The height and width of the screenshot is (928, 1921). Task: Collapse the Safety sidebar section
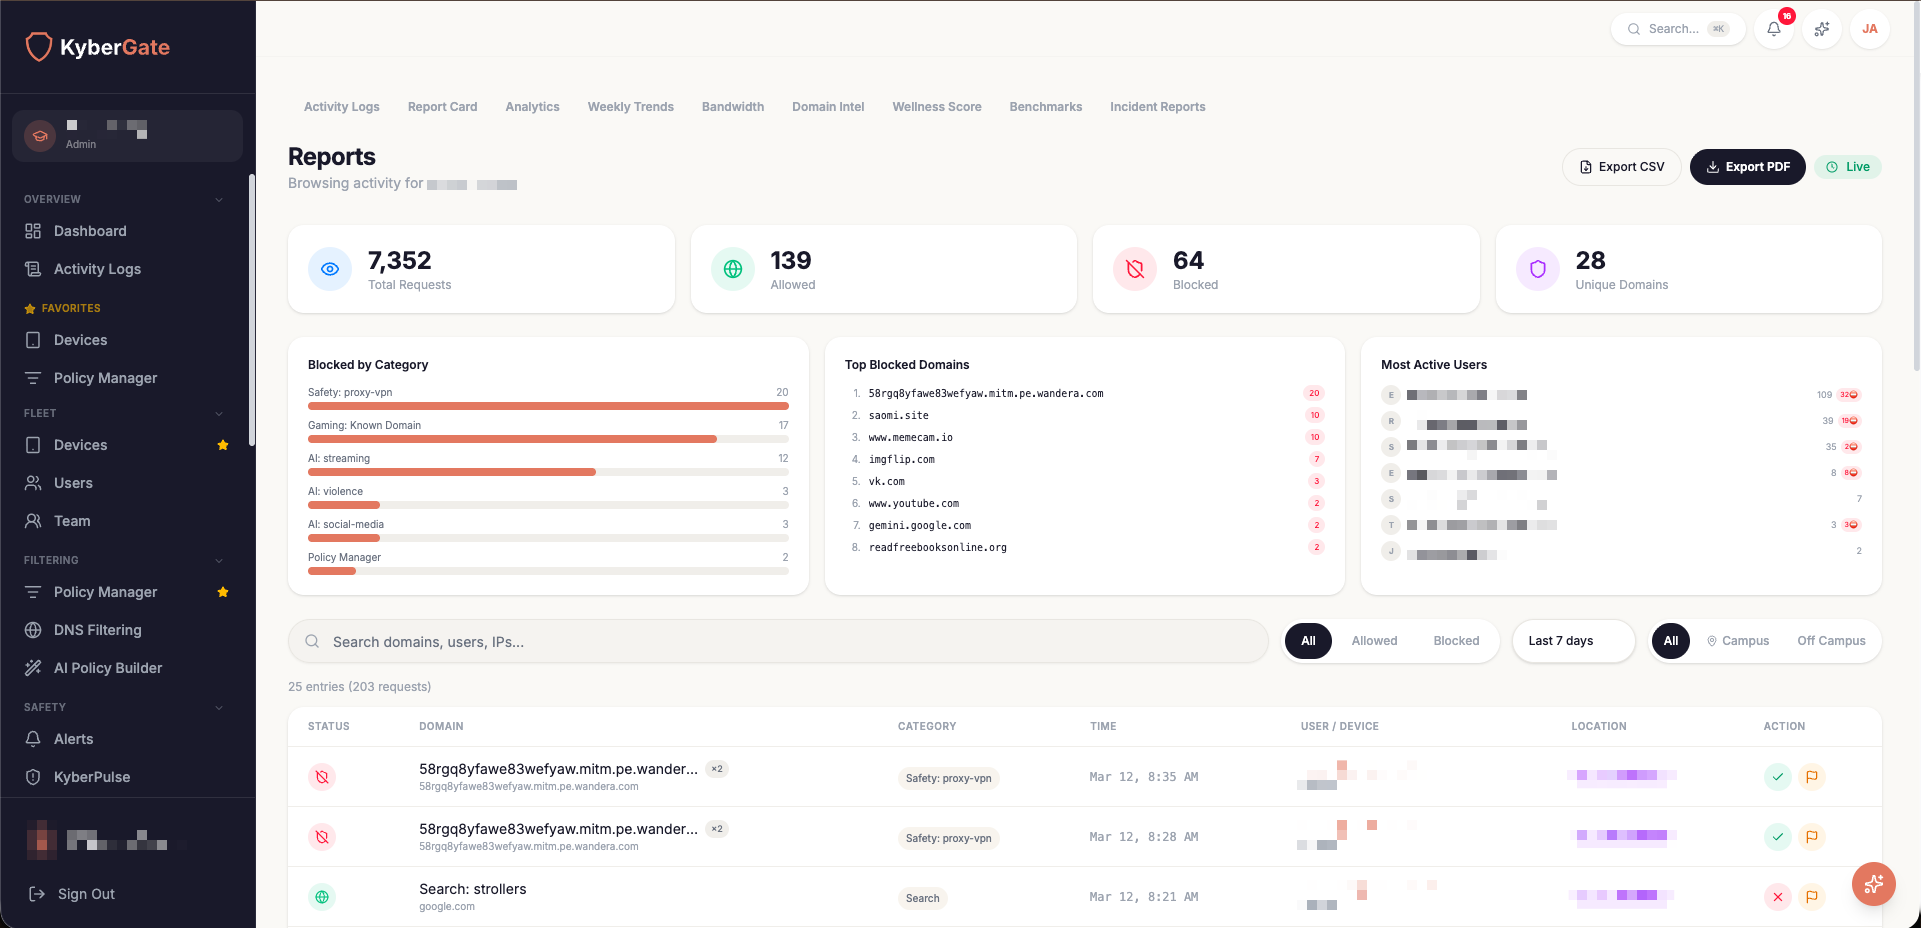219,707
